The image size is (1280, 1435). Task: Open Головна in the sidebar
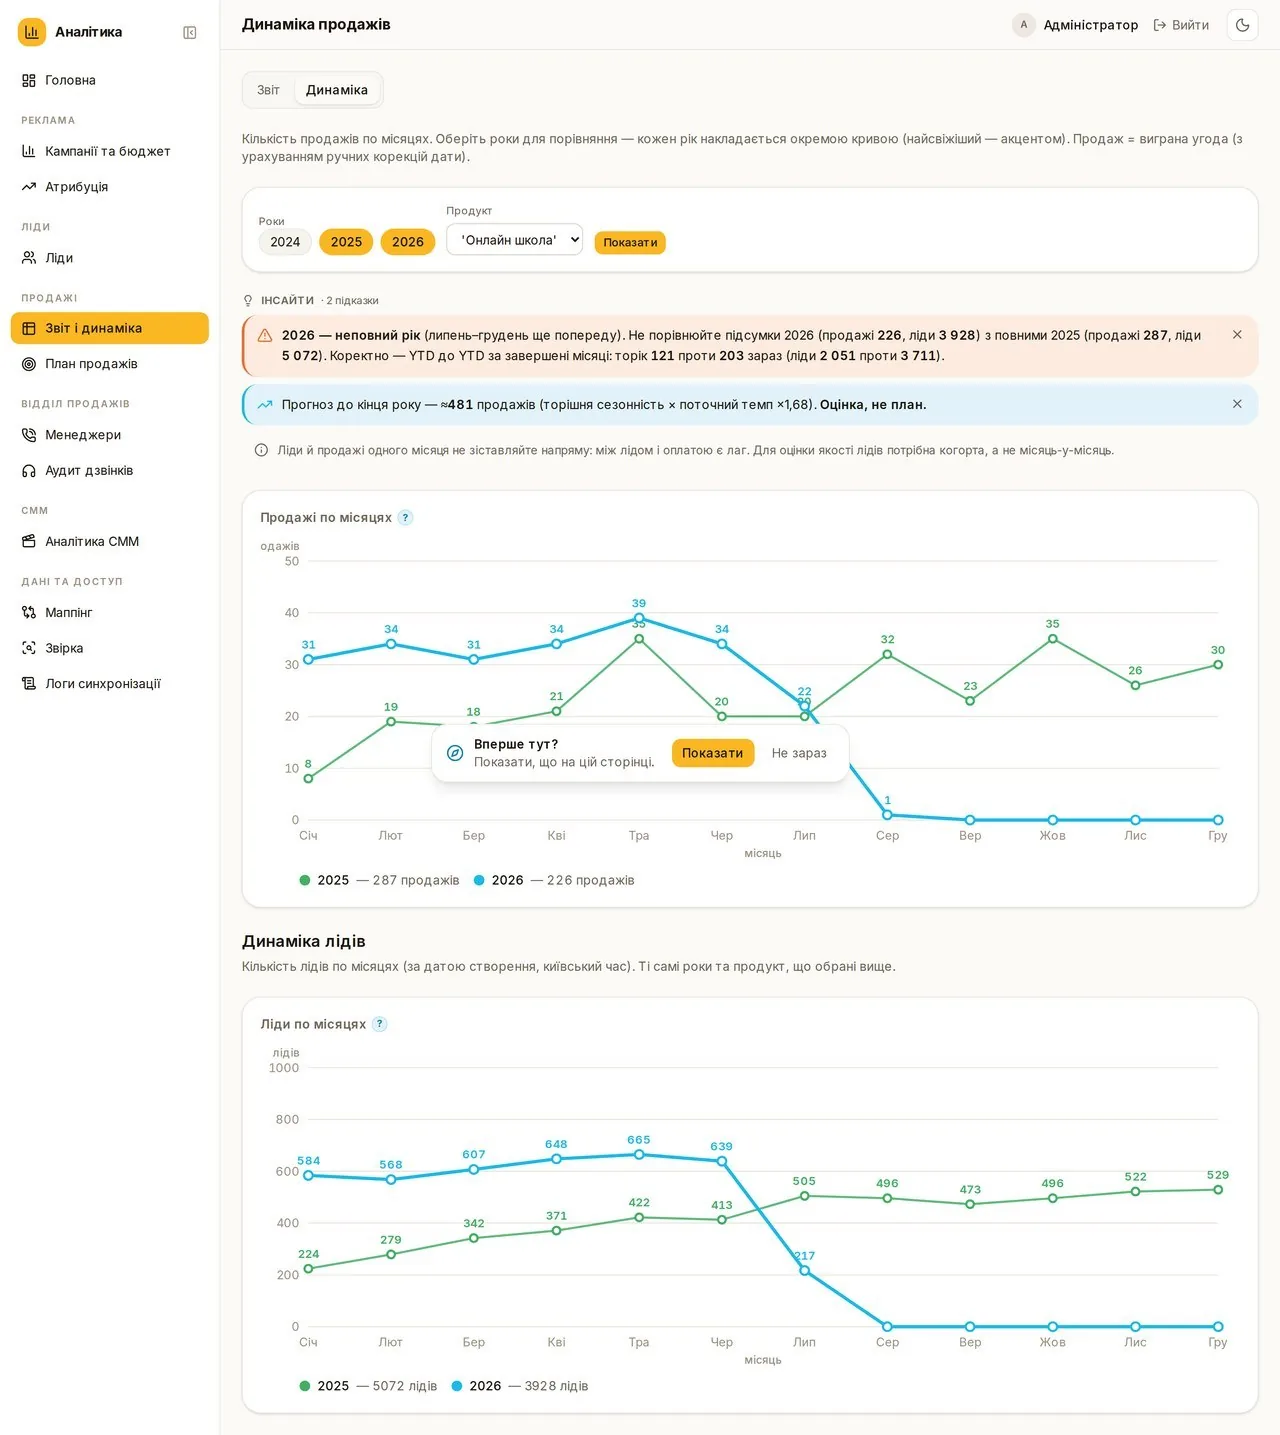pos(110,80)
